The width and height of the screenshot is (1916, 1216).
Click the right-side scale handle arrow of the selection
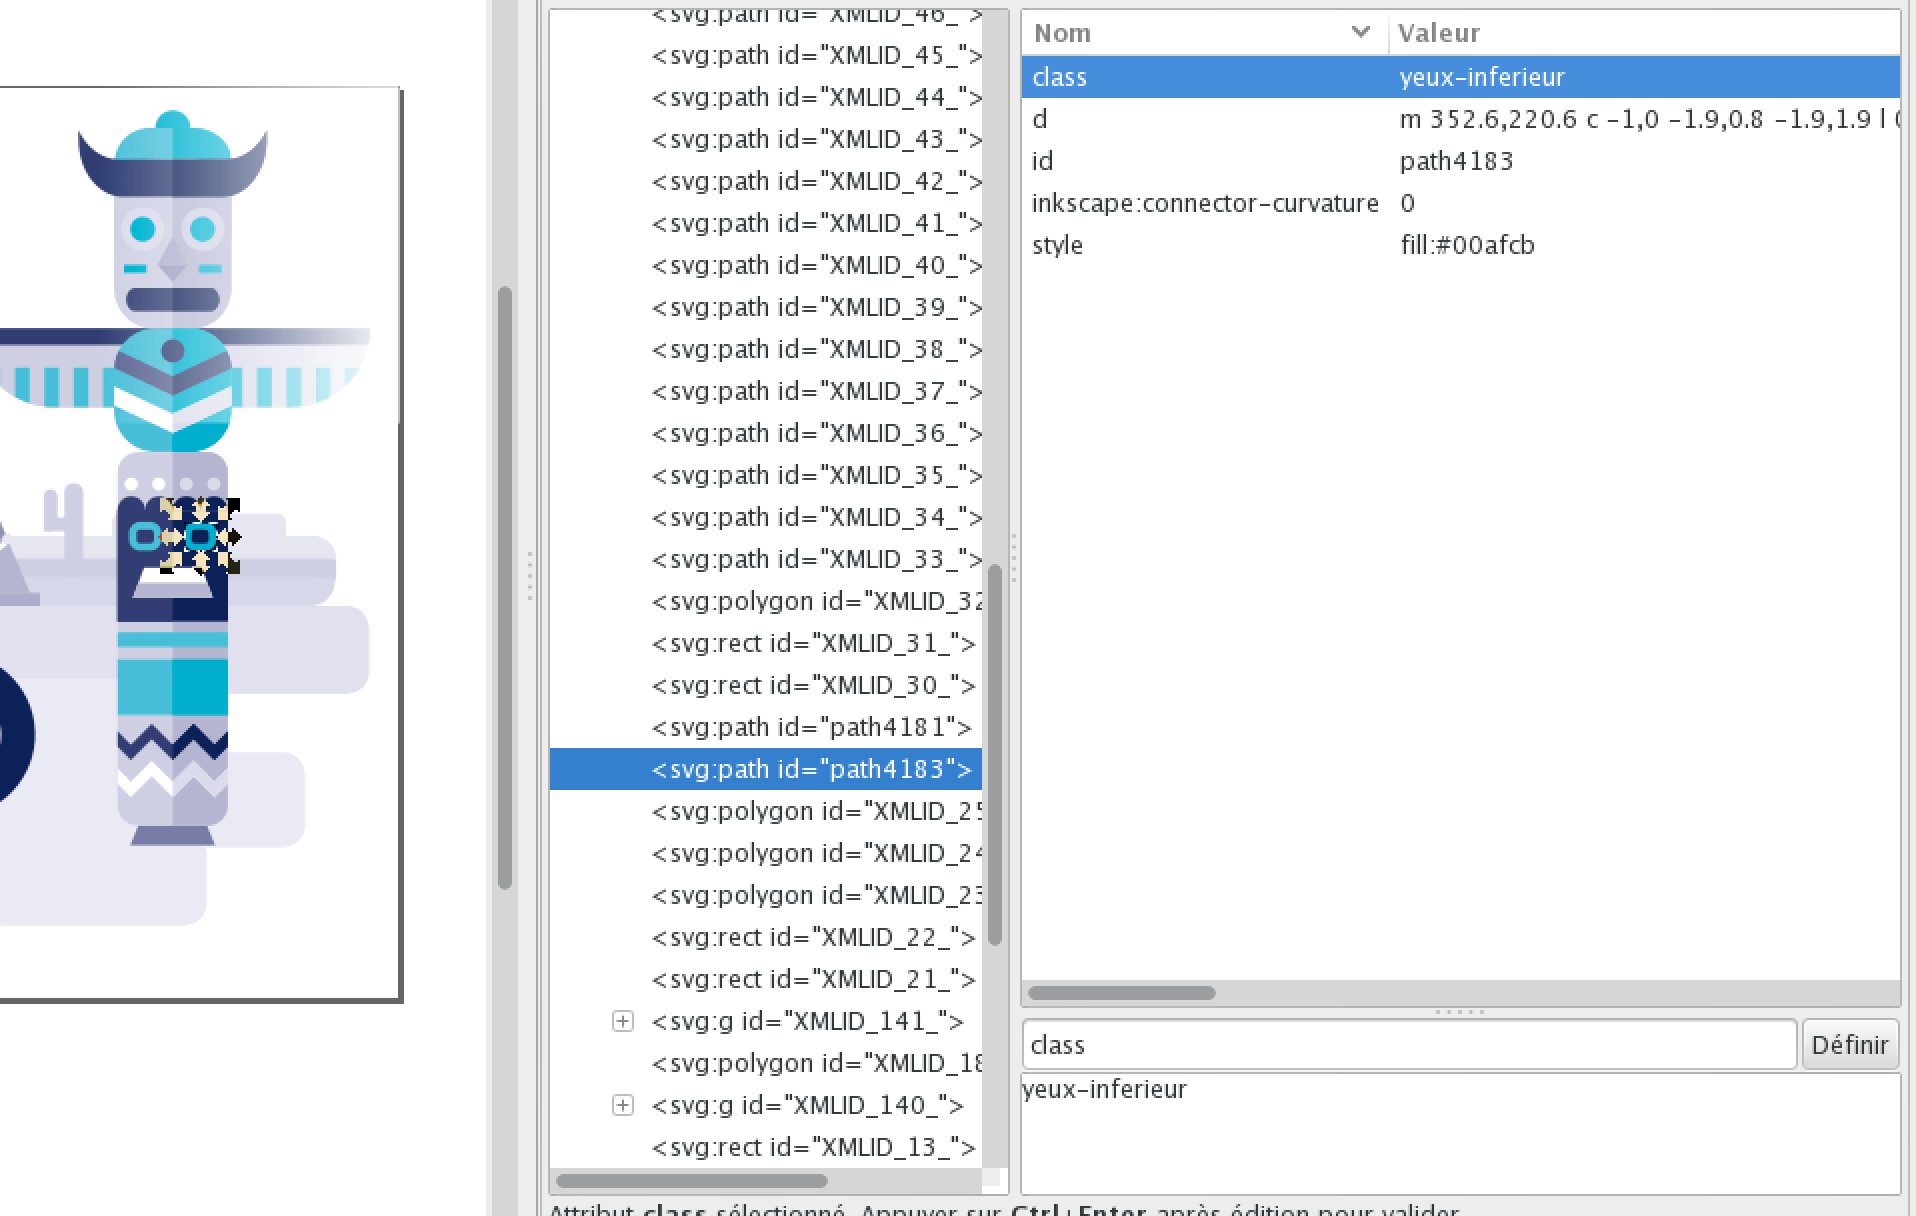233,537
